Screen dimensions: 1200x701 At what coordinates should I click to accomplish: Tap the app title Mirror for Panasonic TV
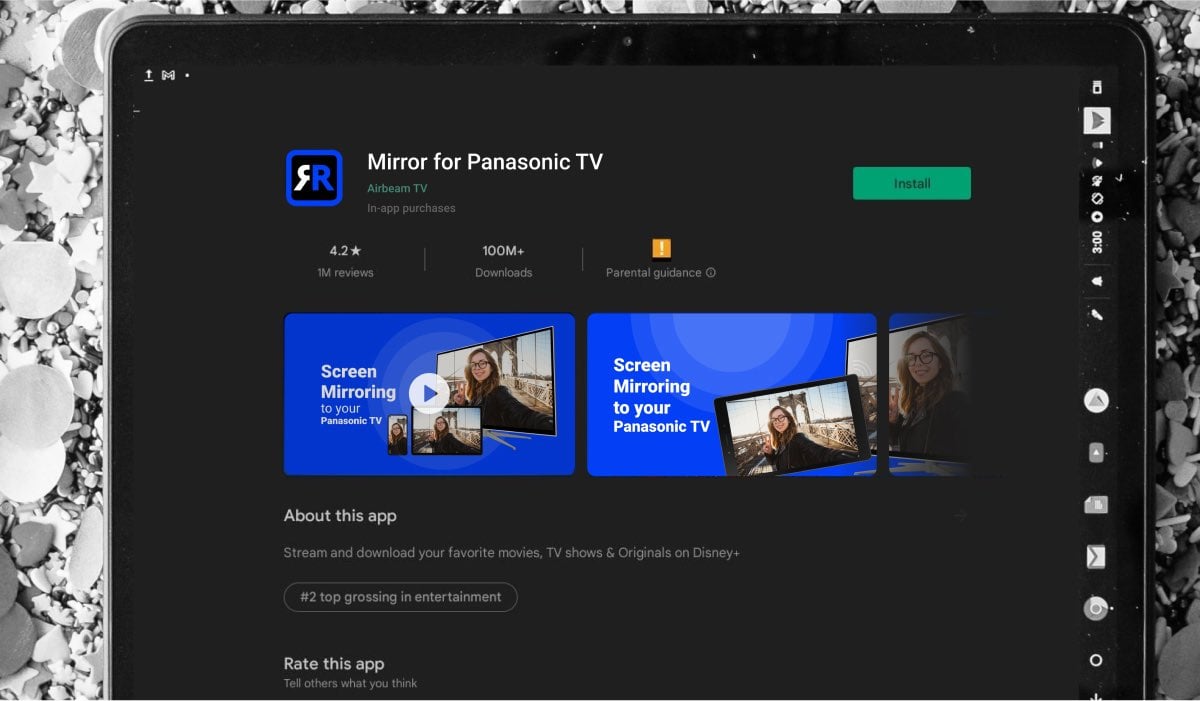(485, 161)
